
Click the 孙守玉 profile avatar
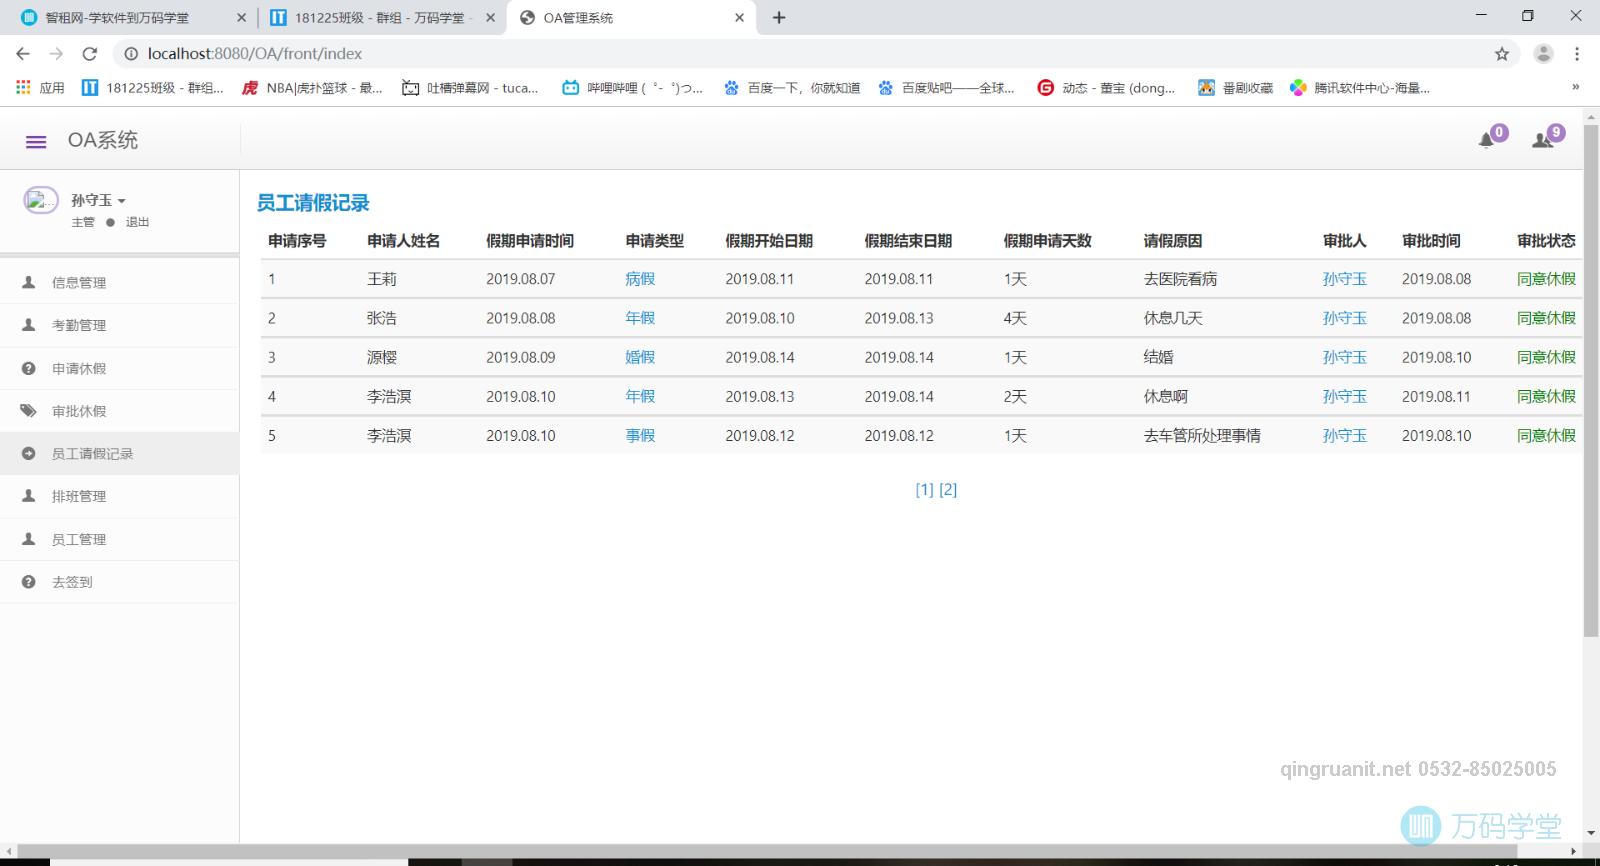[x=41, y=201]
